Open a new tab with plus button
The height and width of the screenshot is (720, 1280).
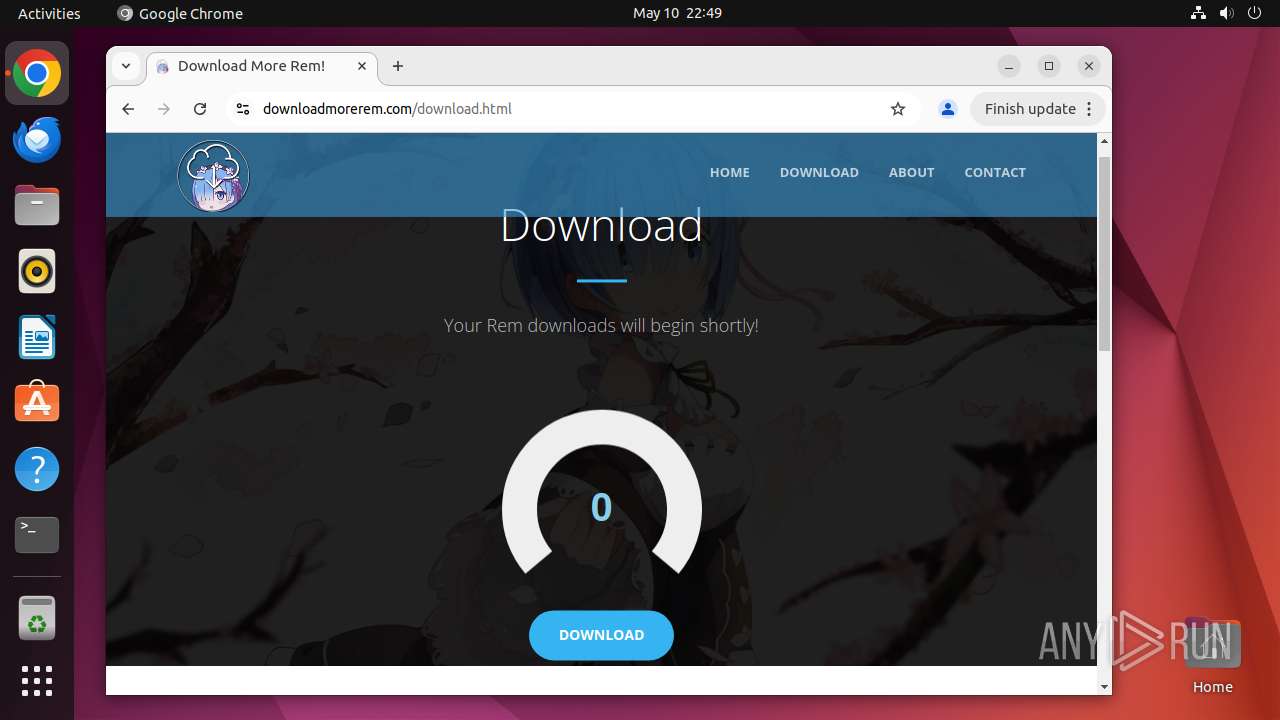[x=398, y=66]
